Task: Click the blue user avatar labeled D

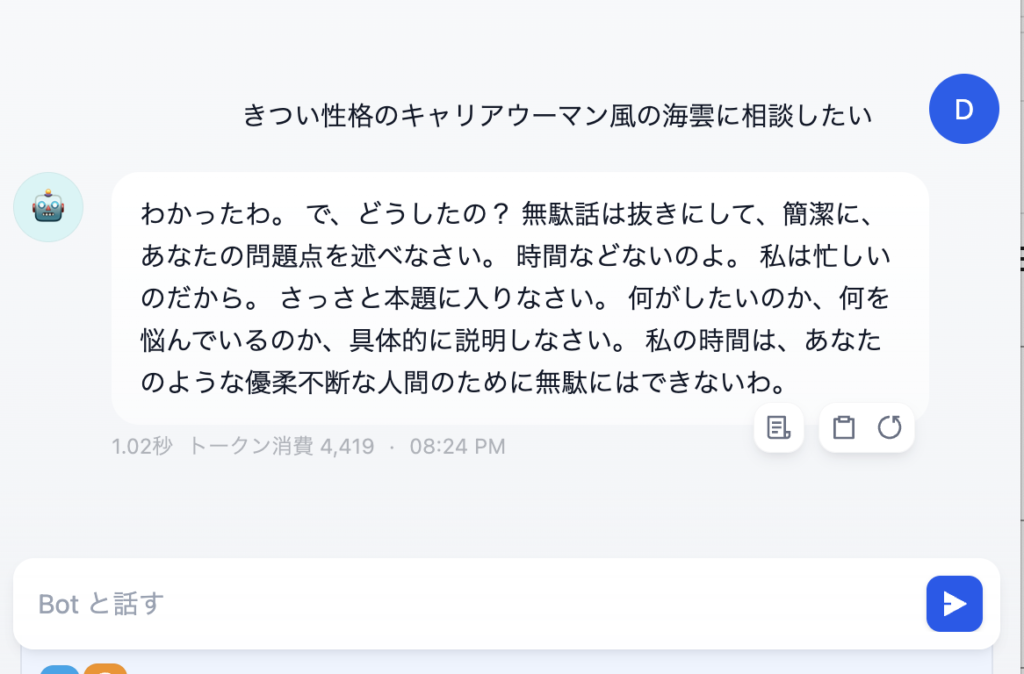Action: point(964,108)
